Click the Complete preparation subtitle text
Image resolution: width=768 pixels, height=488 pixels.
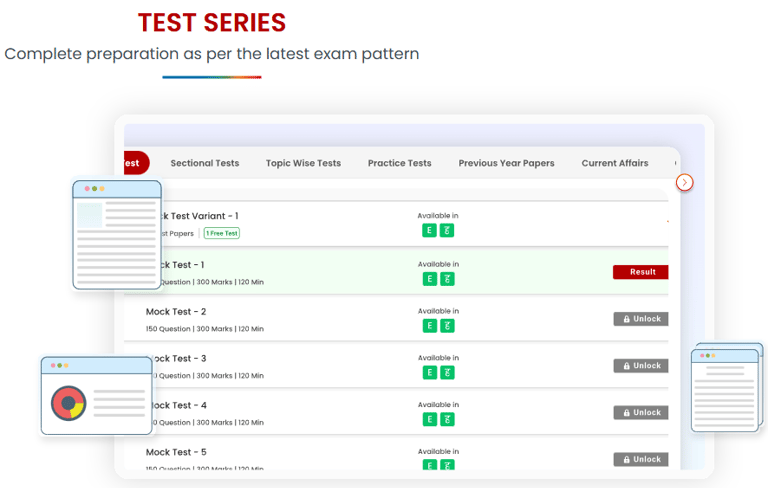tap(212, 54)
